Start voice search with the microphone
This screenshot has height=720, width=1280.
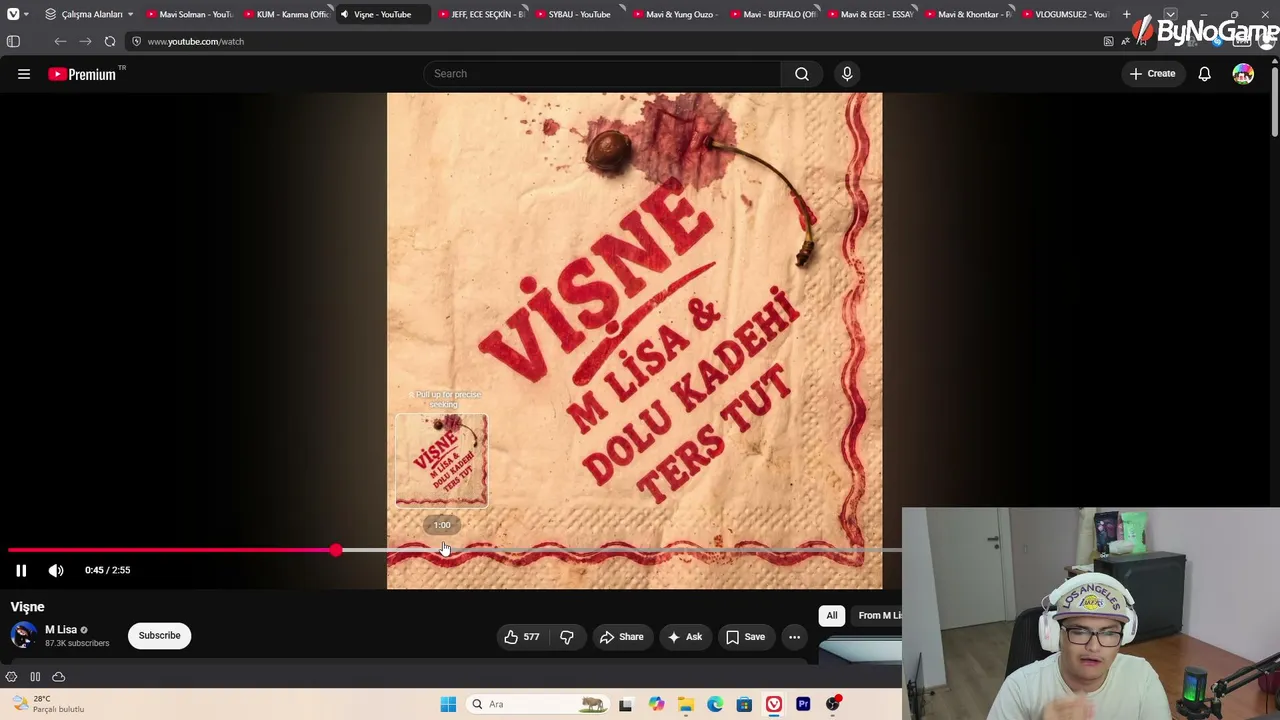click(x=847, y=74)
